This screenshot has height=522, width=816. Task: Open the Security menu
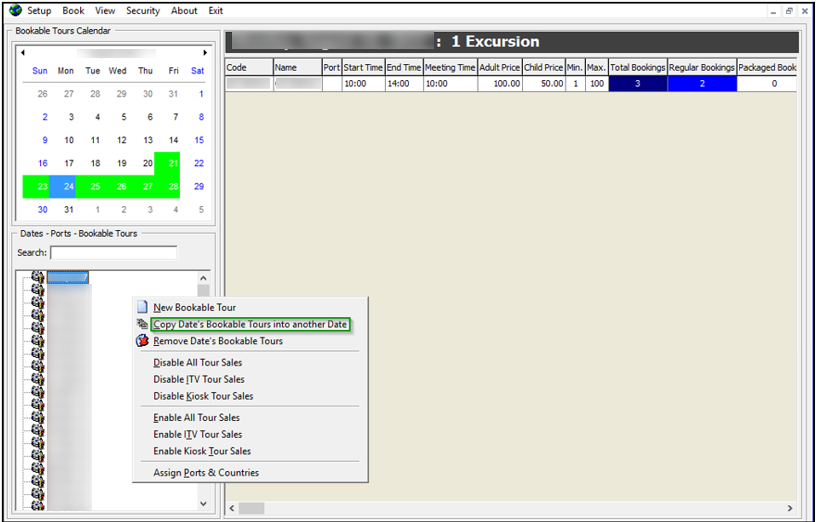point(143,11)
